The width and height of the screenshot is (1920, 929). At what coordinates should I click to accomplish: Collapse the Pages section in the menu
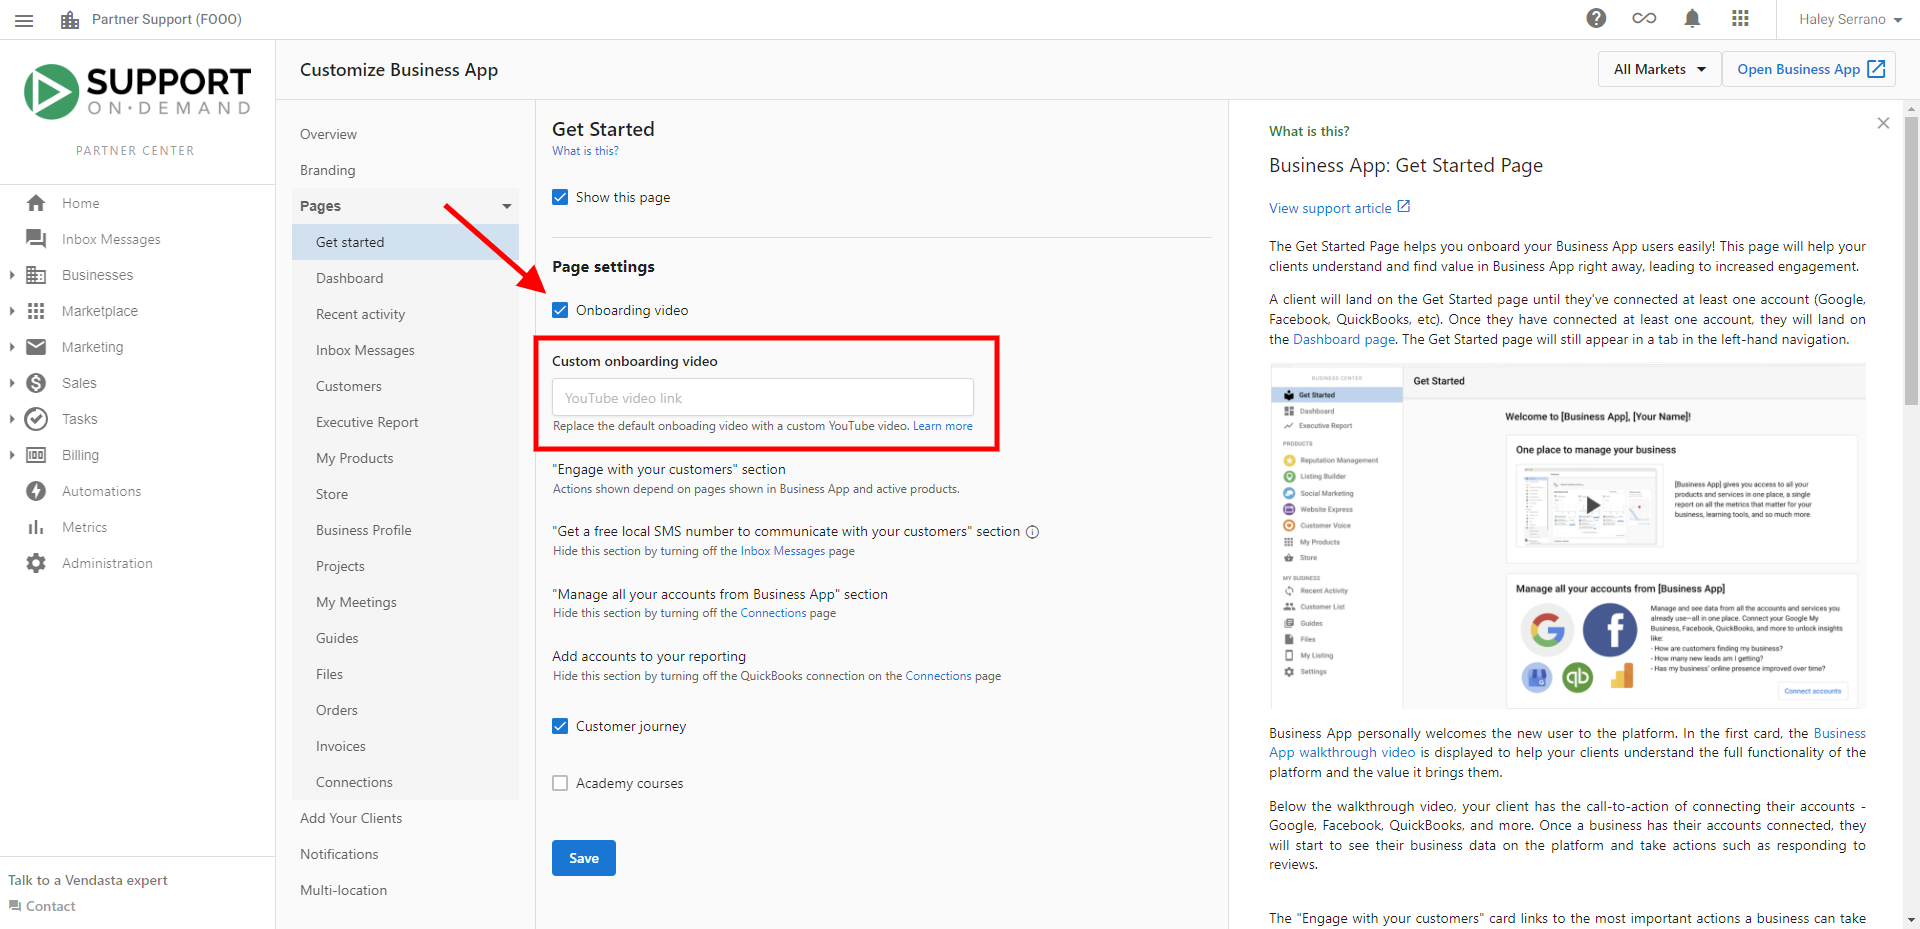tap(507, 206)
